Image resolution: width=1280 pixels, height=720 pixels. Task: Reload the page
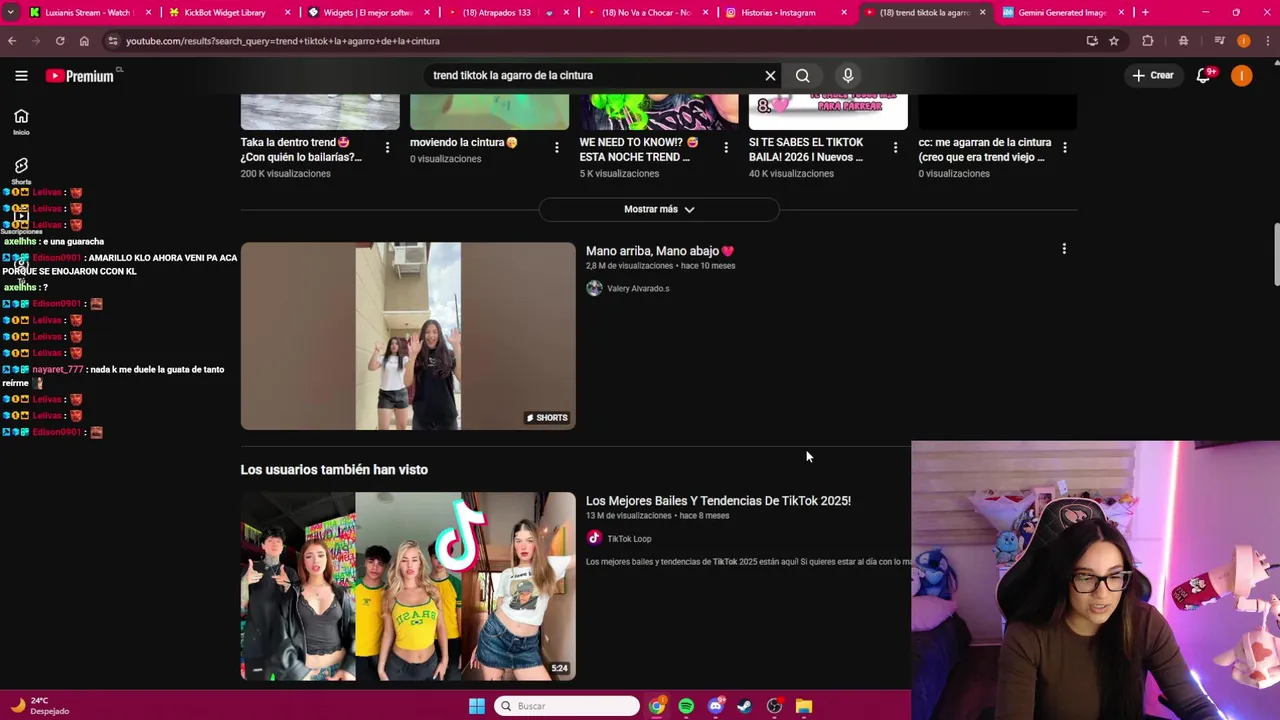[60, 41]
